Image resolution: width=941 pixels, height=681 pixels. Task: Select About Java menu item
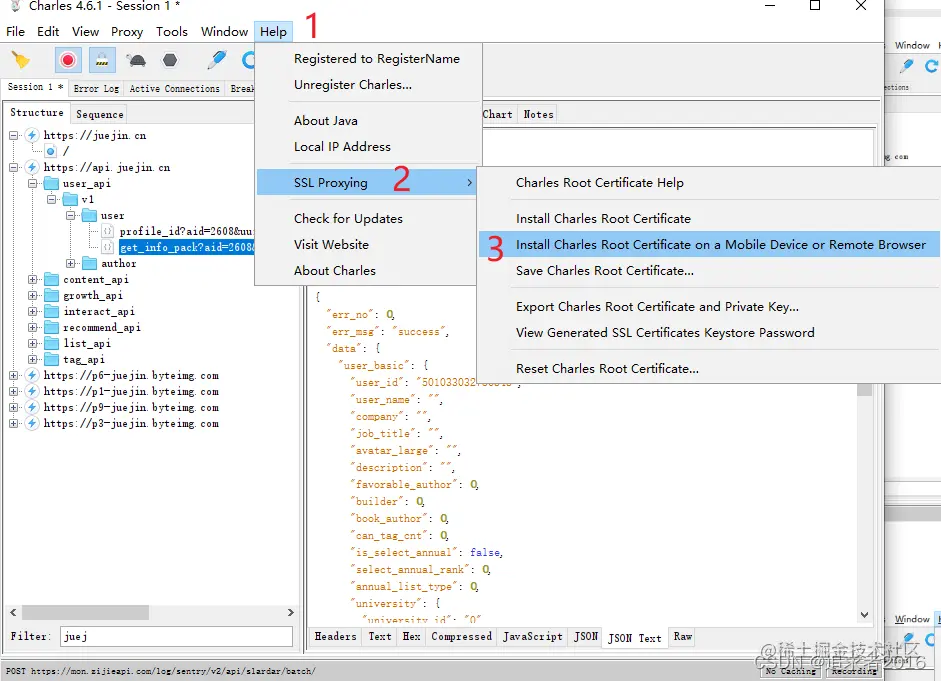tap(326, 121)
